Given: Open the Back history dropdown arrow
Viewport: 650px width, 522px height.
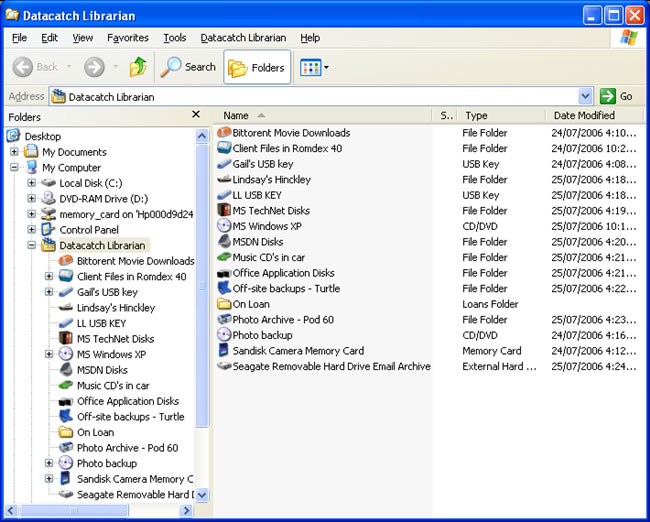Looking at the screenshot, I should coord(69,67).
